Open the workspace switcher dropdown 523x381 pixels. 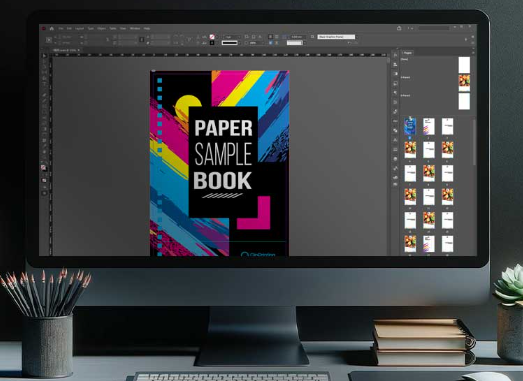point(410,28)
